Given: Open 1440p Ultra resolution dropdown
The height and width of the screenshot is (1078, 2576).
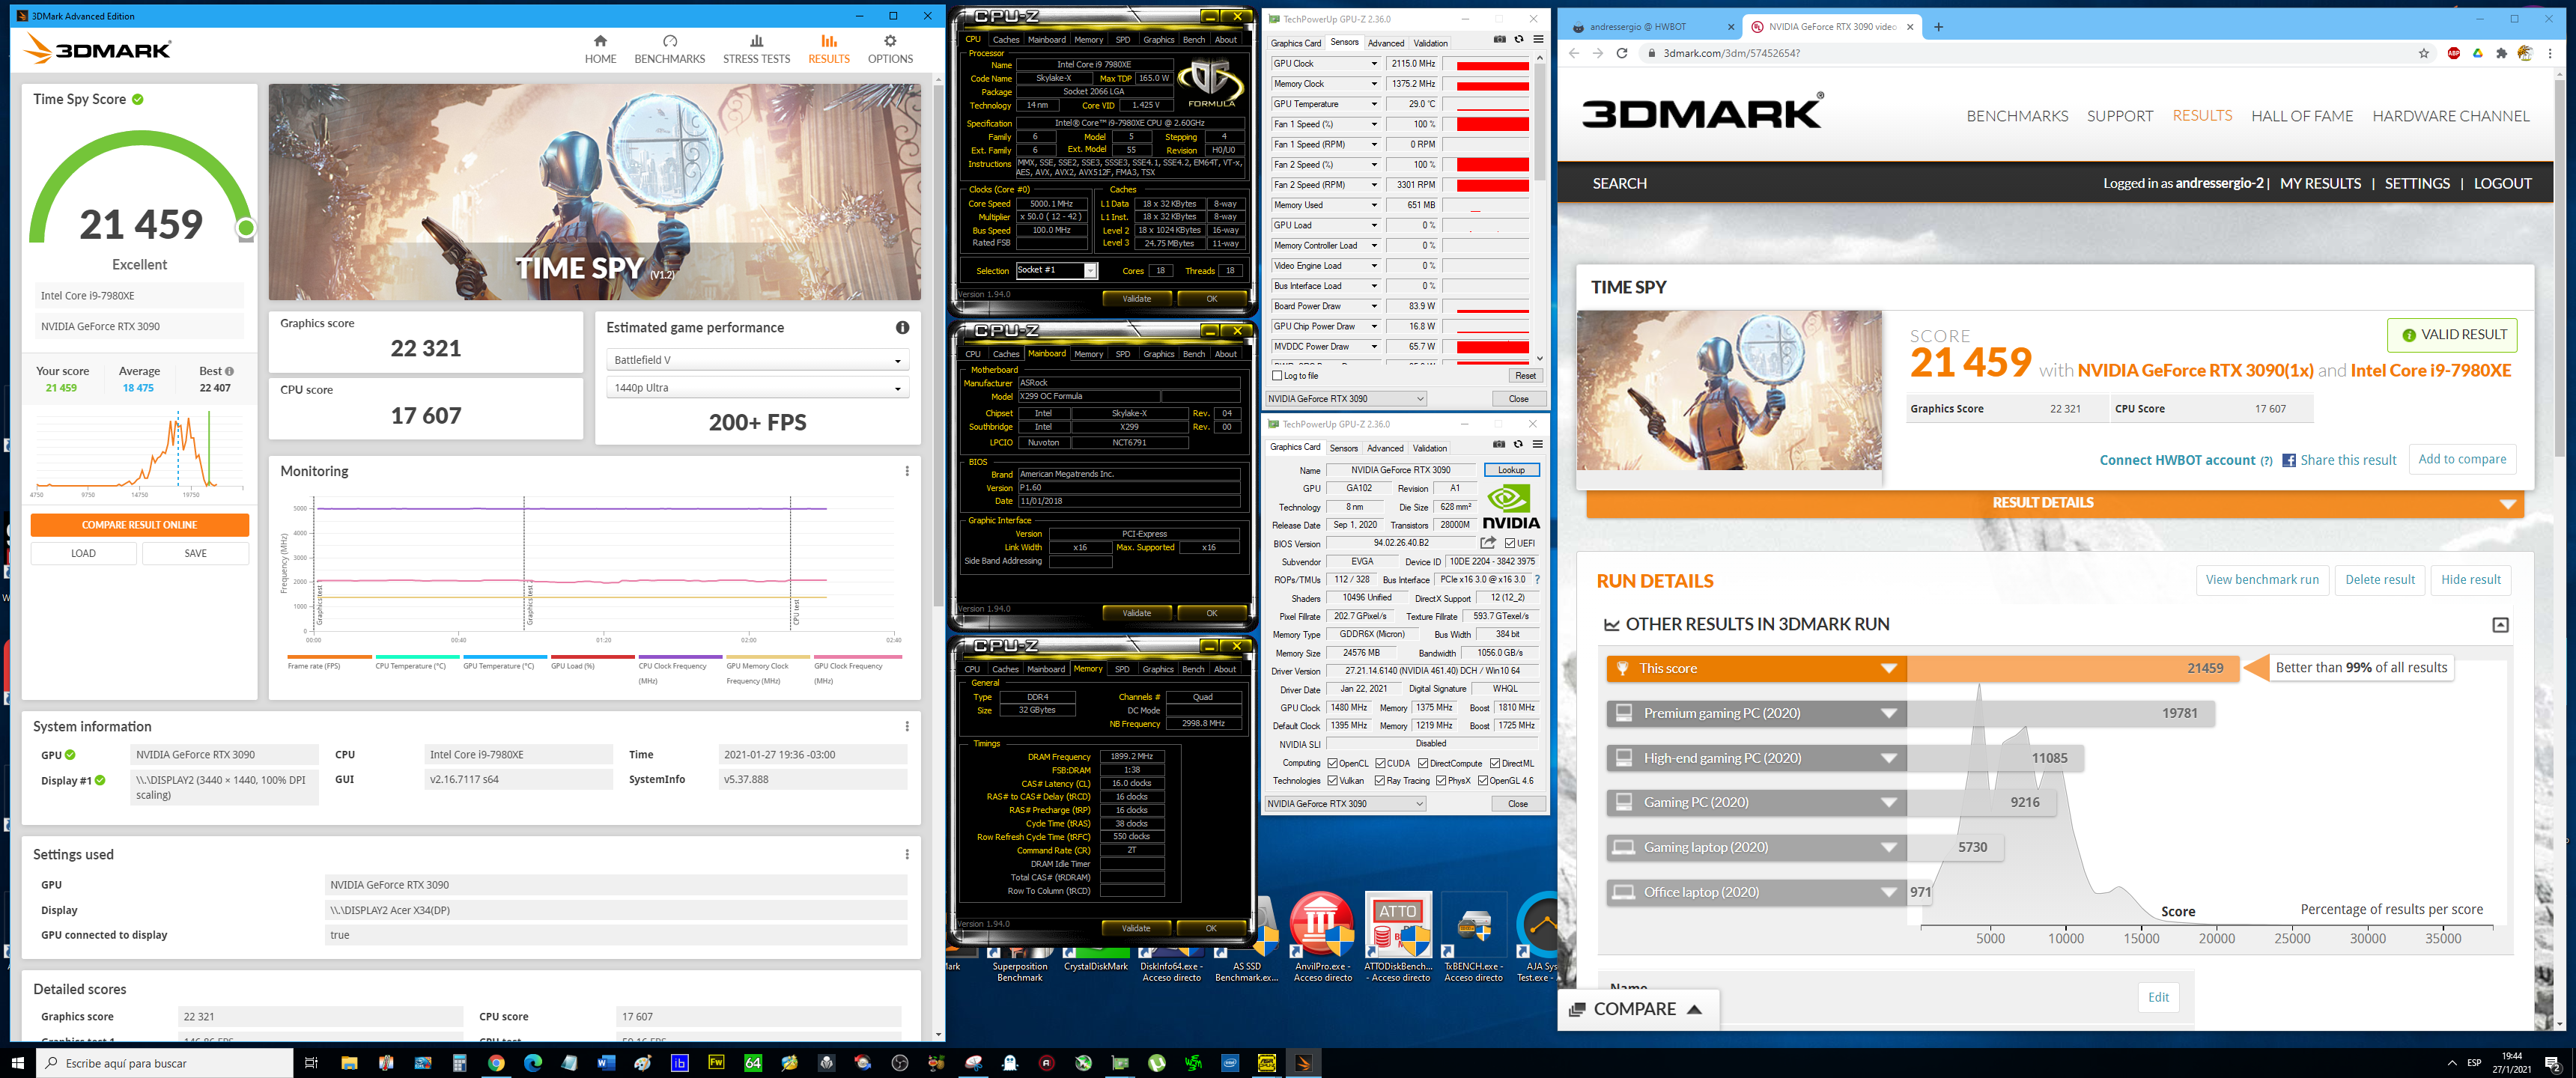Looking at the screenshot, I should tap(757, 388).
